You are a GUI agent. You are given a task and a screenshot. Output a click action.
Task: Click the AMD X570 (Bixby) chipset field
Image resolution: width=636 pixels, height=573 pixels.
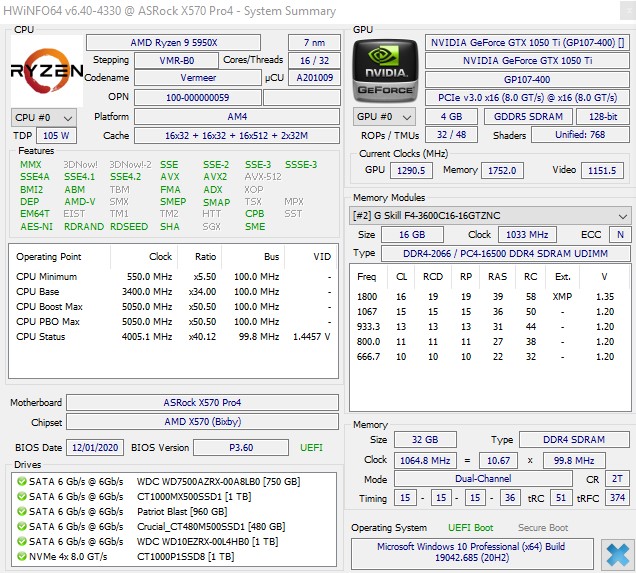202,422
